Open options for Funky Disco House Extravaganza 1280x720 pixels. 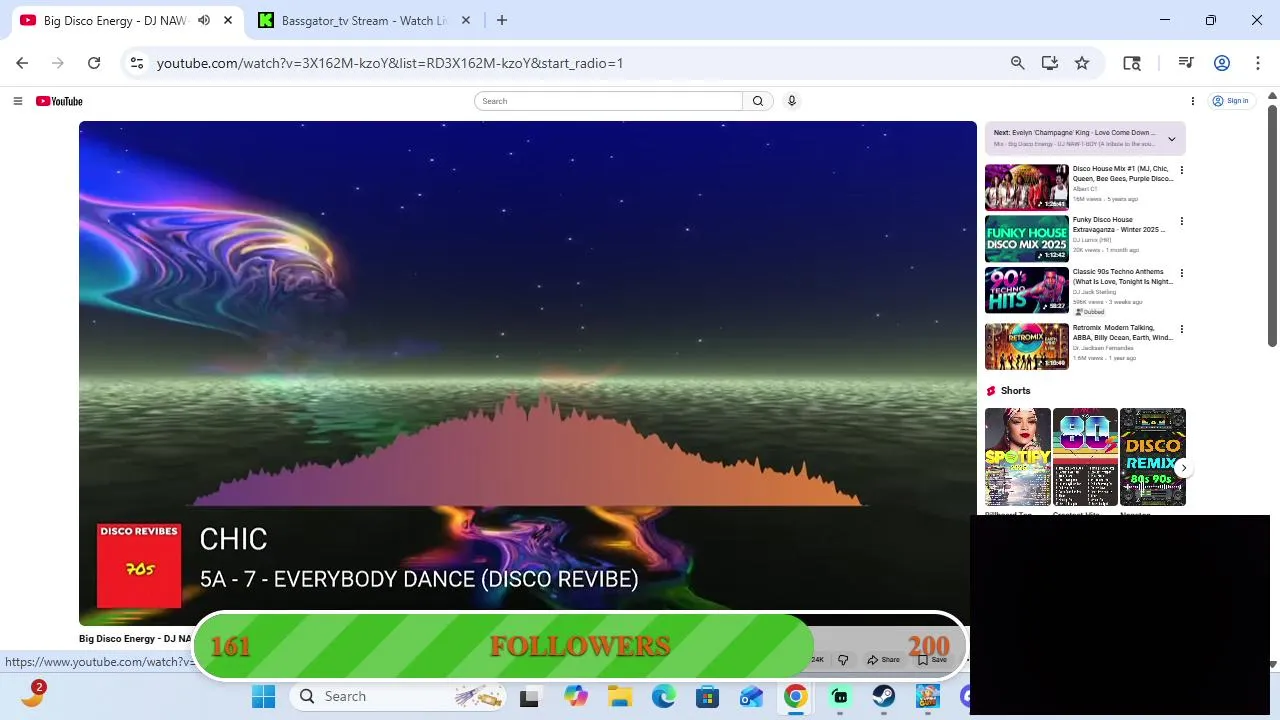click(x=1182, y=221)
